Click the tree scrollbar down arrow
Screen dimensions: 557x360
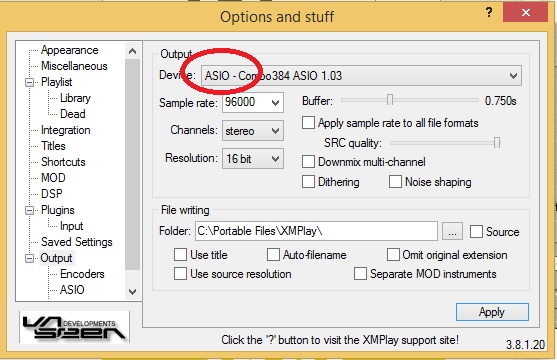coord(133,292)
